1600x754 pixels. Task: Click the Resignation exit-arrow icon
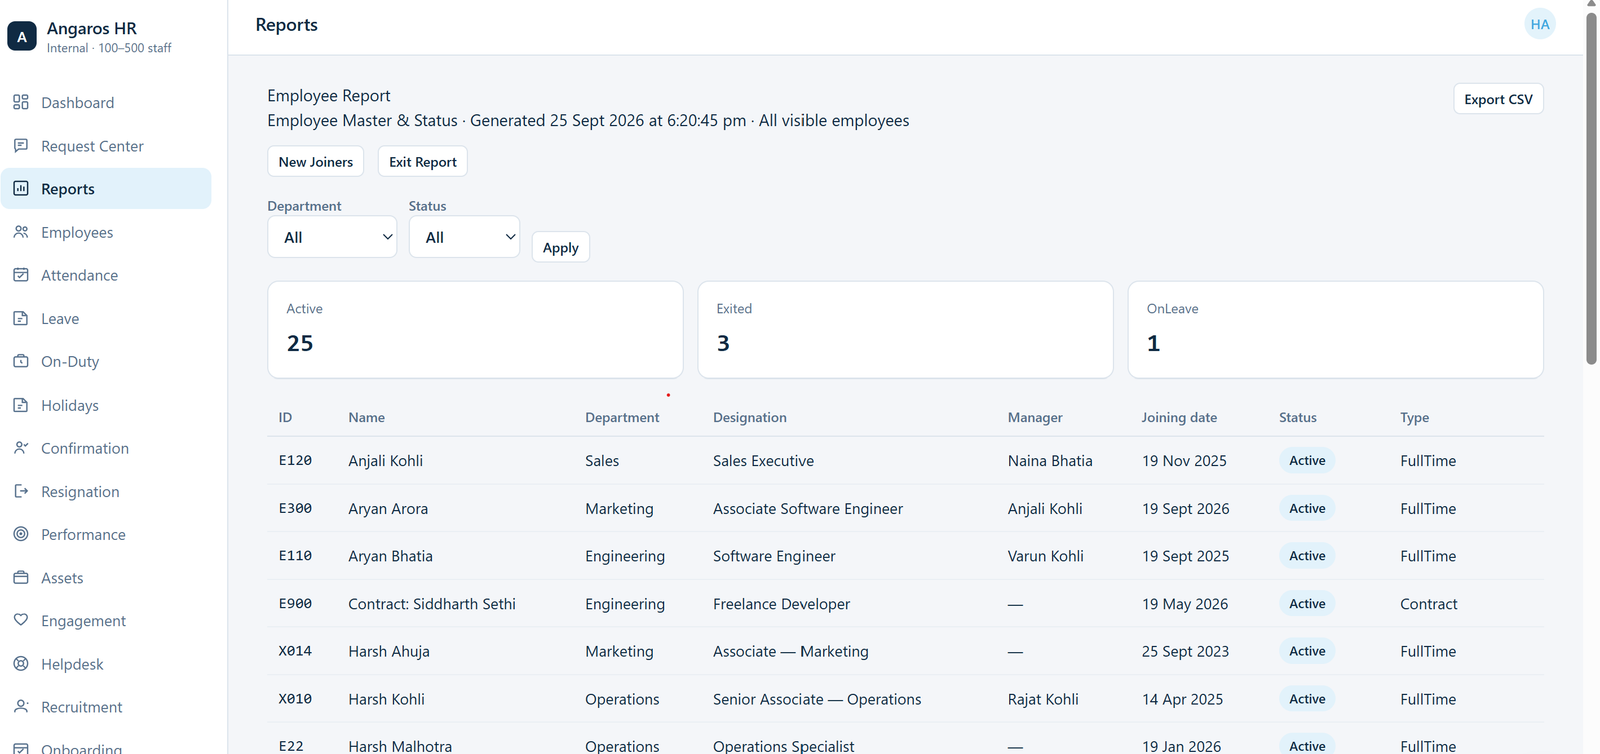coord(21,491)
